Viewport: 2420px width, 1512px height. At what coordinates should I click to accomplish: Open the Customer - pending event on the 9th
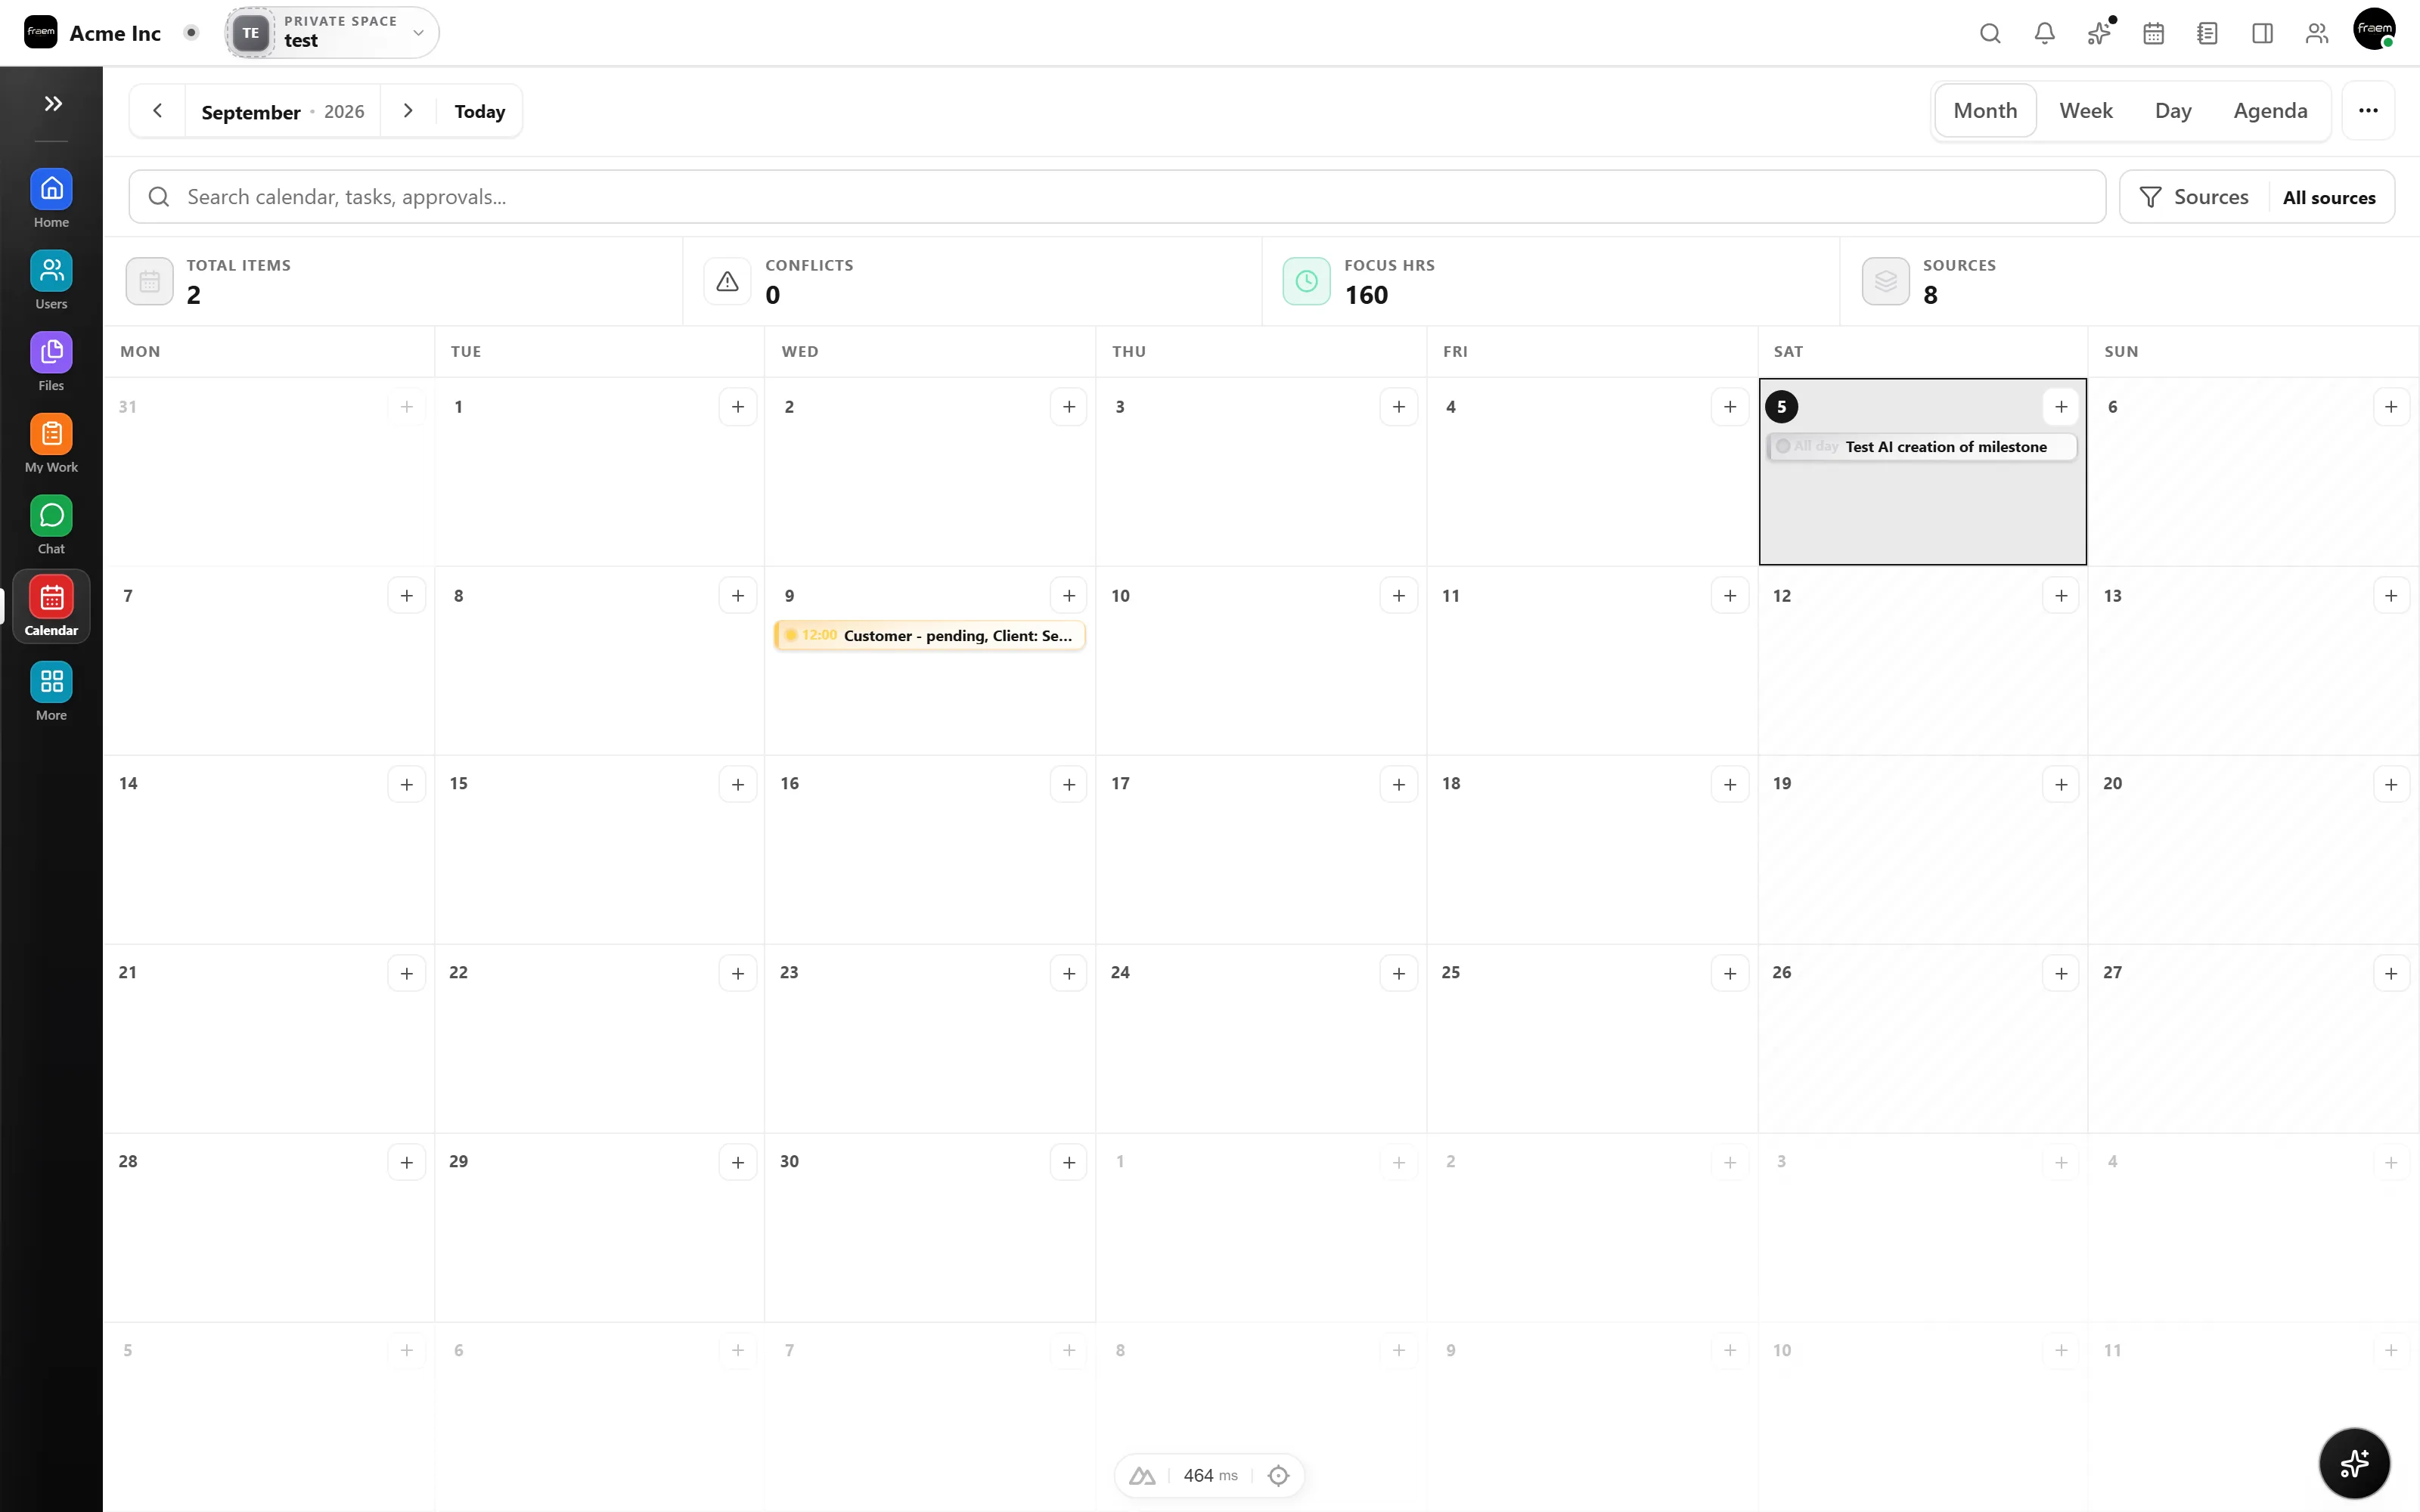pos(929,635)
